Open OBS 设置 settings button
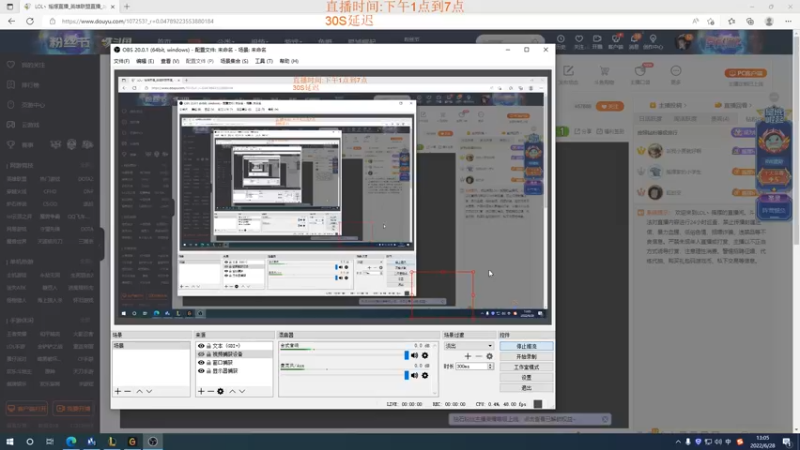The image size is (800, 450). pyautogui.click(x=526, y=378)
